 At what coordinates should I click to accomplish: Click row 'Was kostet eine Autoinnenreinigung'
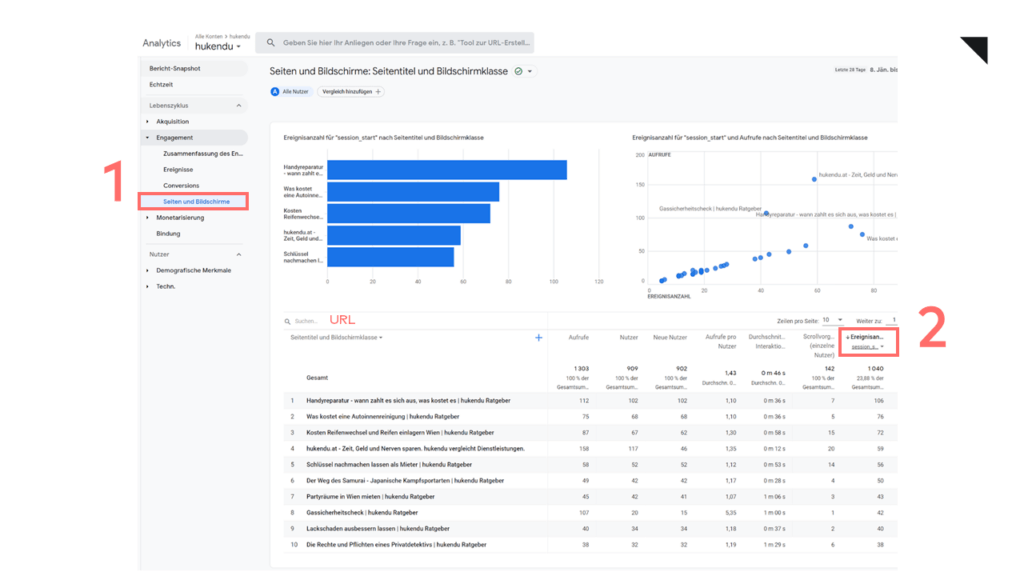point(590,417)
